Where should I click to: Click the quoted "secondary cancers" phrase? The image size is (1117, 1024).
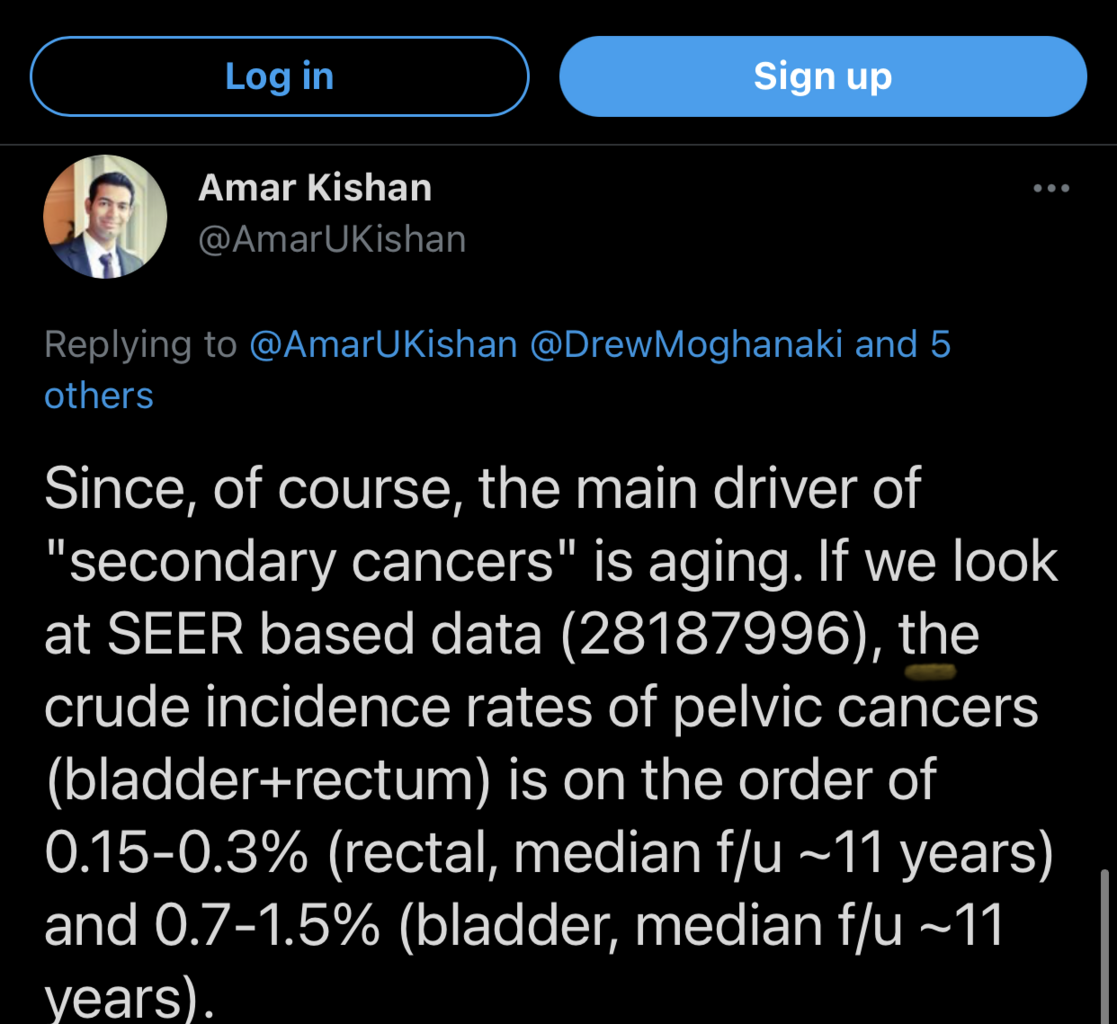coord(311,562)
